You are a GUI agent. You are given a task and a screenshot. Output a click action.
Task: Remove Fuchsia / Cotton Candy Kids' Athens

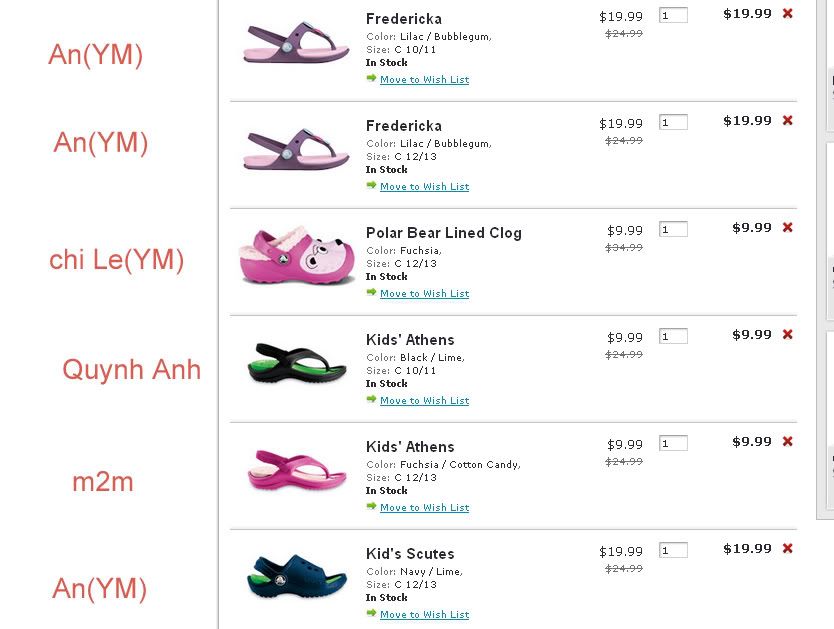[788, 442]
